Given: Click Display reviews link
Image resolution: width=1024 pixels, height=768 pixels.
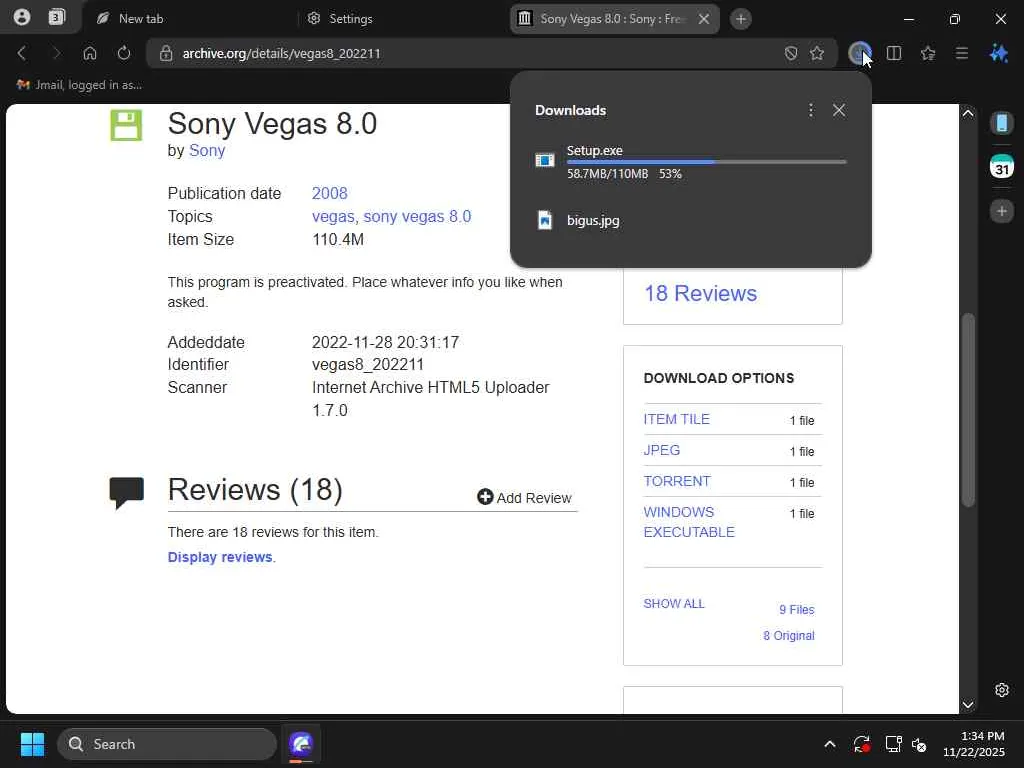Looking at the screenshot, I should tap(220, 557).
